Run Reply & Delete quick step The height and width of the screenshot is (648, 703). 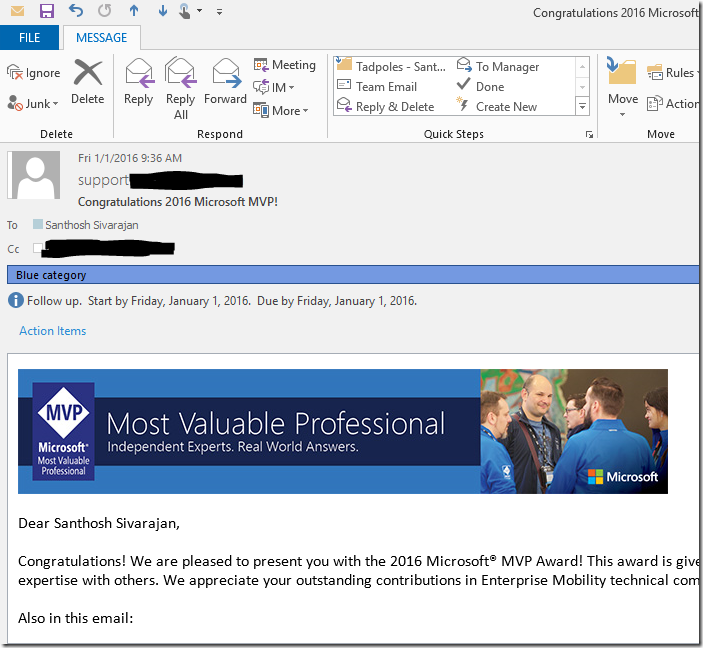click(386, 107)
